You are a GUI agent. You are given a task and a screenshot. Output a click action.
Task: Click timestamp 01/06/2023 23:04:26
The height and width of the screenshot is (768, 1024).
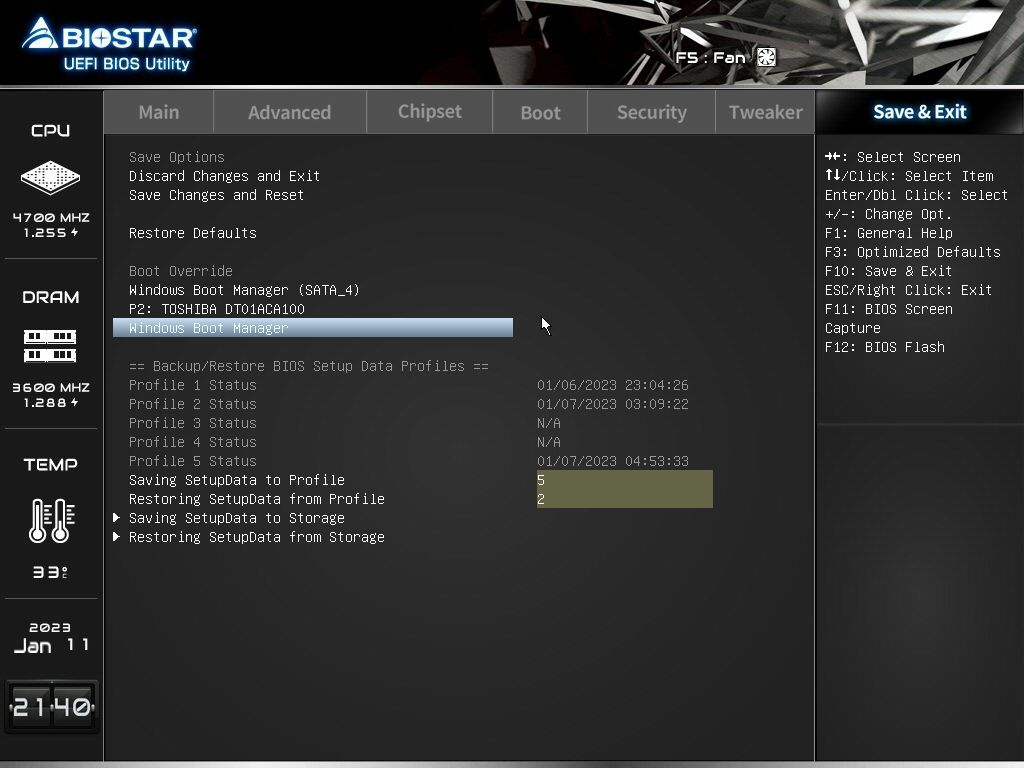point(613,385)
